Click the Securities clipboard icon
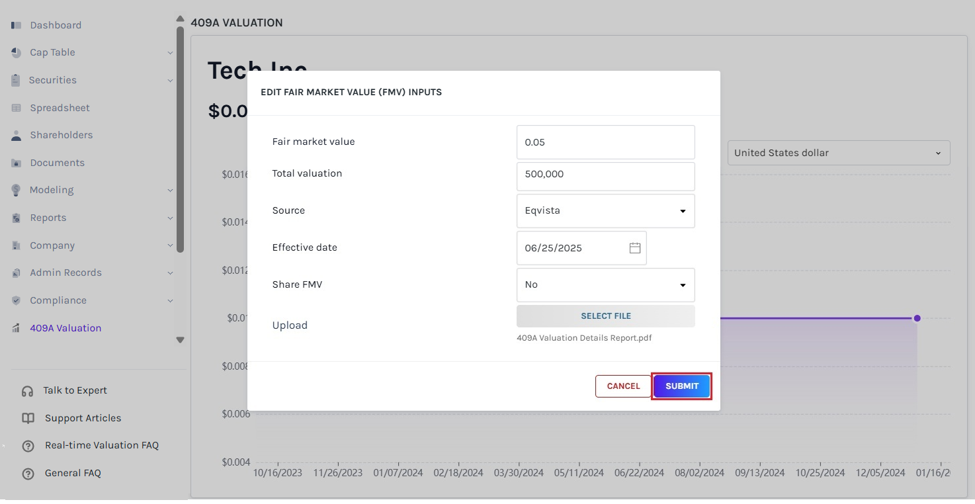The height and width of the screenshot is (504, 975). tap(16, 80)
